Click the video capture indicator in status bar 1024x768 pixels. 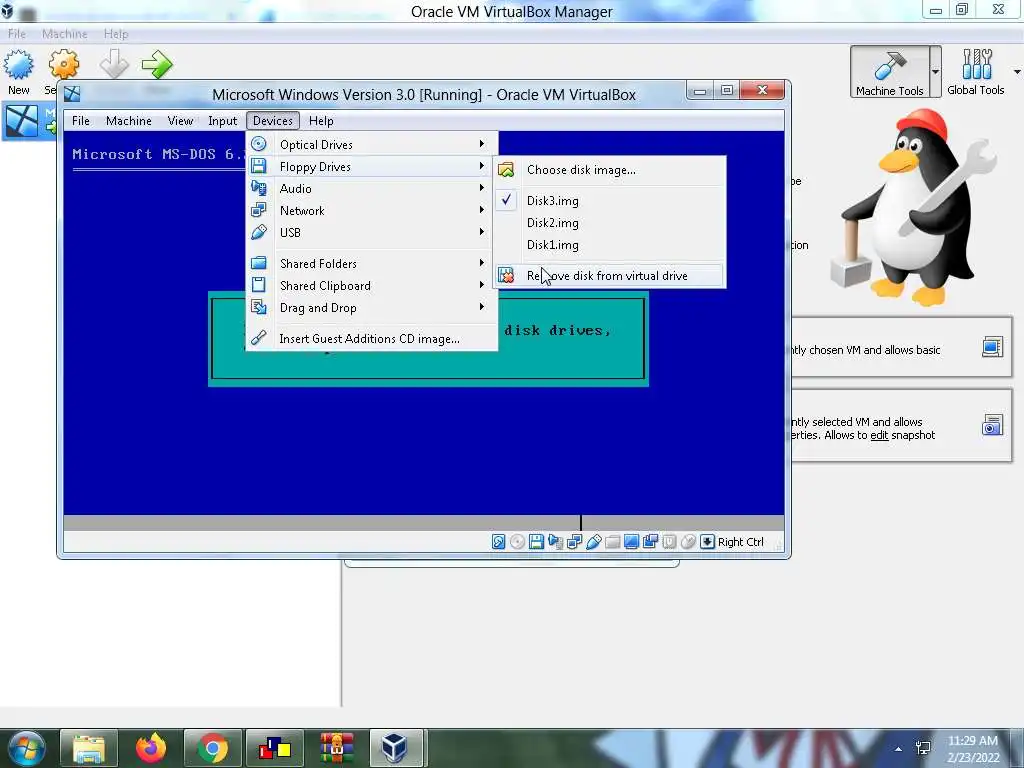[x=650, y=541]
